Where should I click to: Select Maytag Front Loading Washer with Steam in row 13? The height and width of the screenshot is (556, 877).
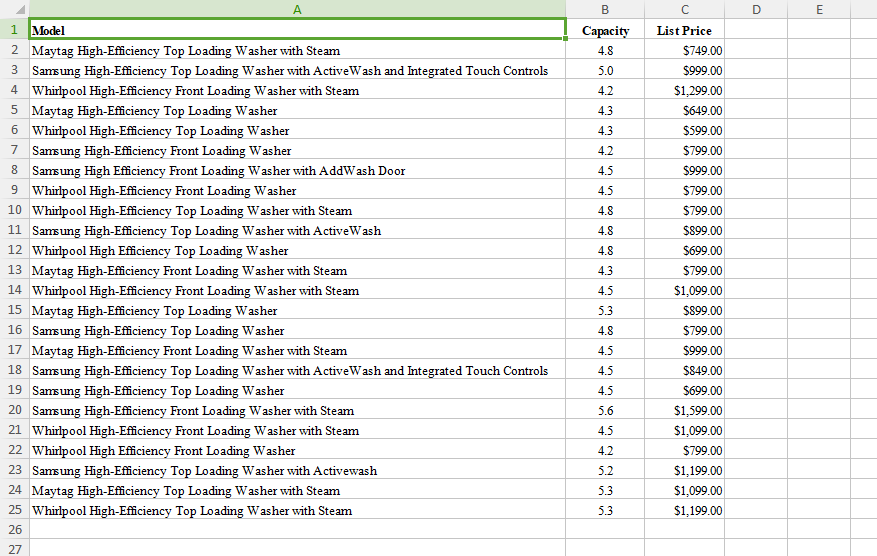(298, 271)
